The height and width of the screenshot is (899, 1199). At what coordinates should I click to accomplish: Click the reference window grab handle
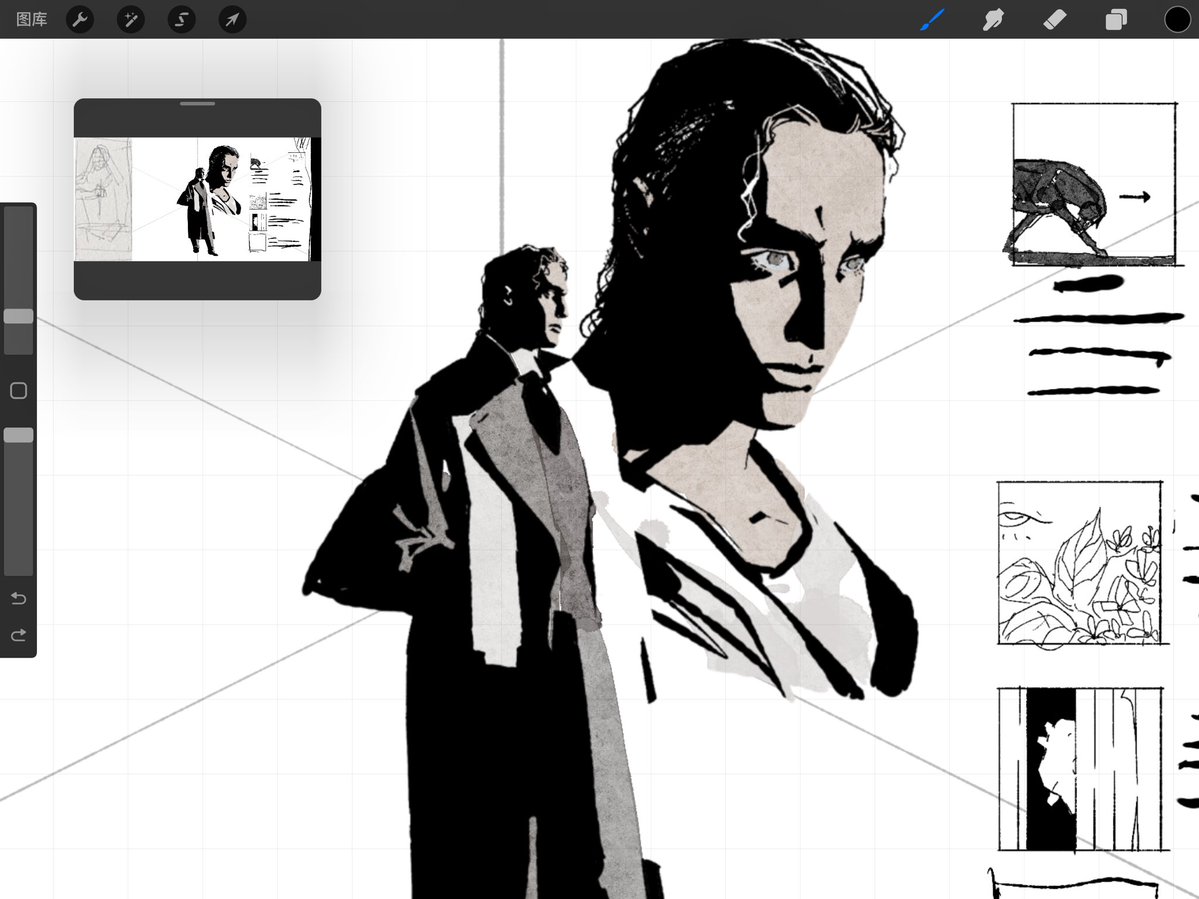click(x=197, y=103)
